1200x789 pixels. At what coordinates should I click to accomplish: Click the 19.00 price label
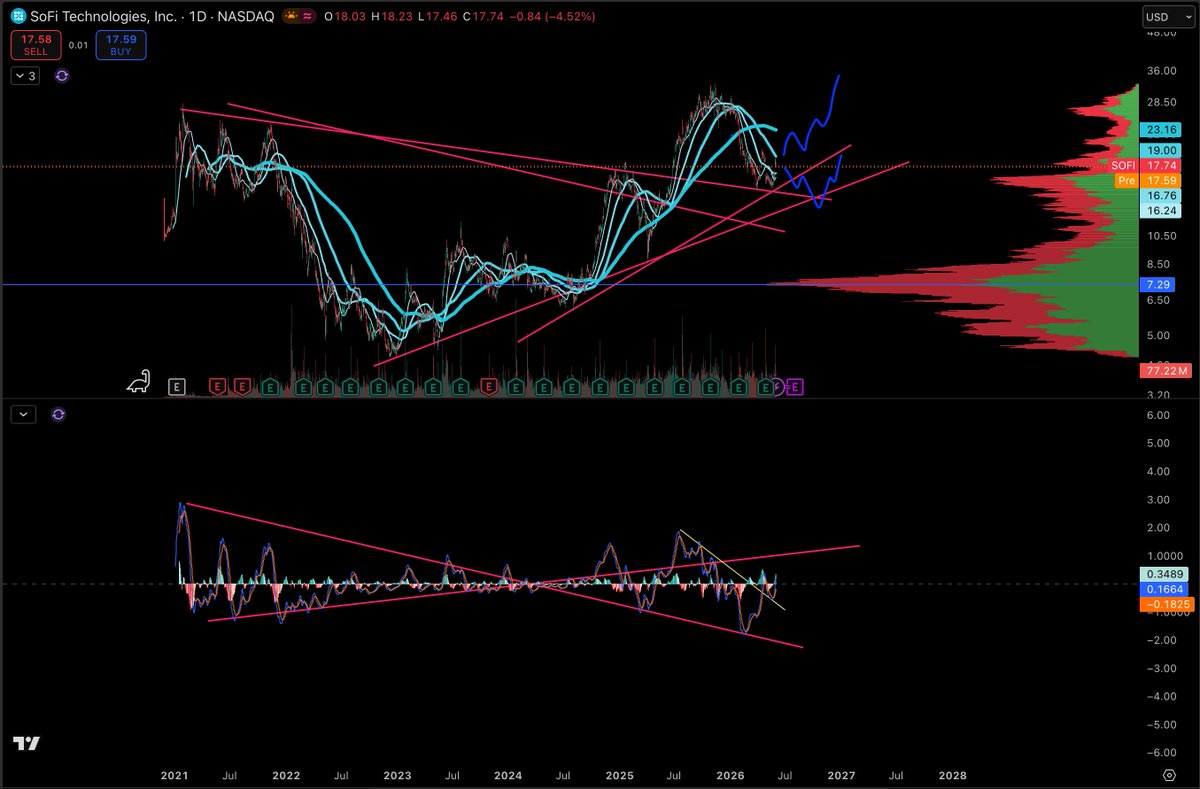pyautogui.click(x=1160, y=148)
